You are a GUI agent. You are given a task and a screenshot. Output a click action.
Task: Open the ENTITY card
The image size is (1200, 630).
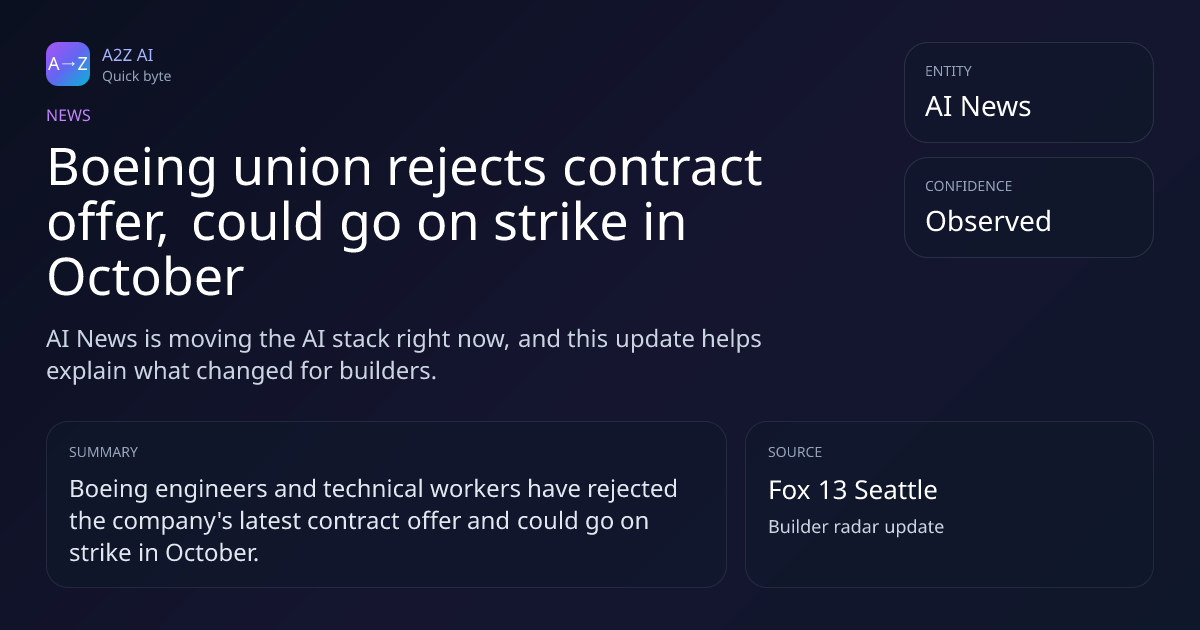1028,92
